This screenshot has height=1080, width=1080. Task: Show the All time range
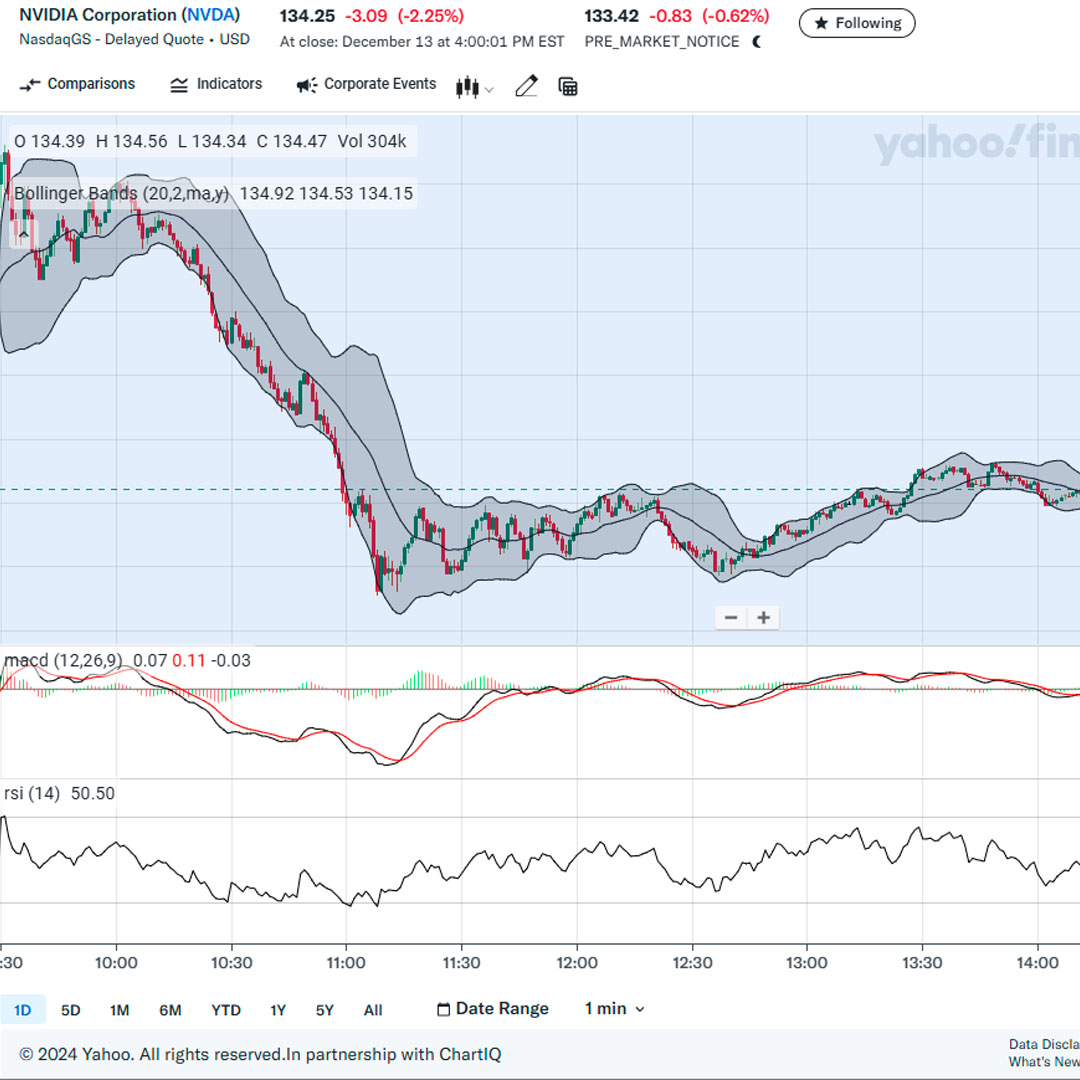point(373,1010)
